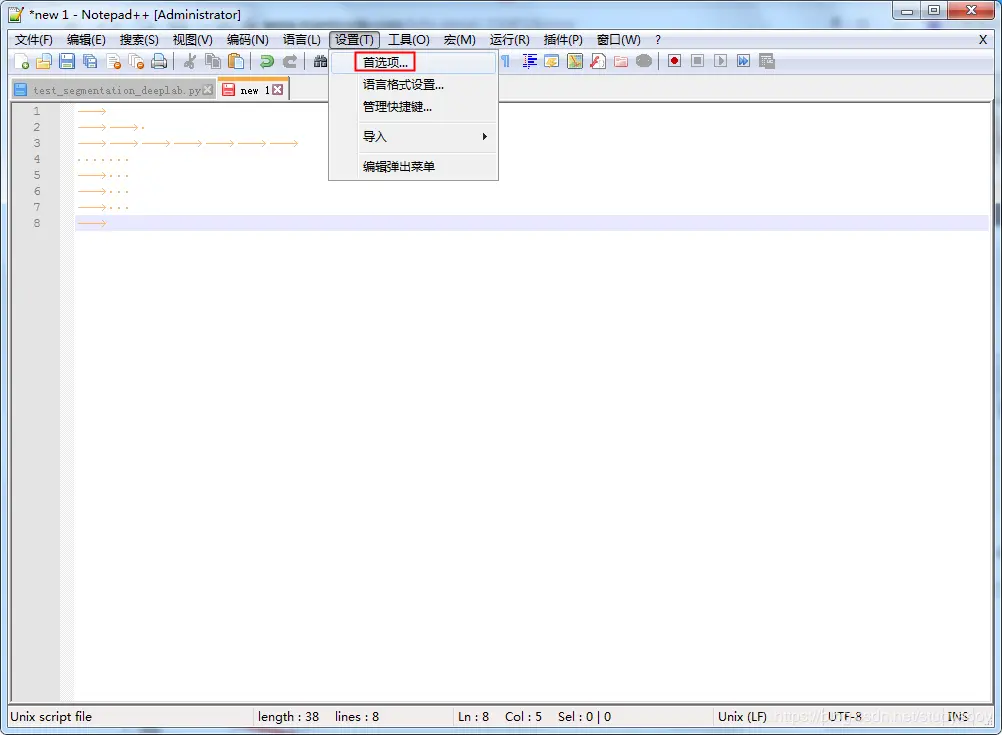1002x735 pixels.
Task: Click INS mode in status bar
Action: [957, 716]
